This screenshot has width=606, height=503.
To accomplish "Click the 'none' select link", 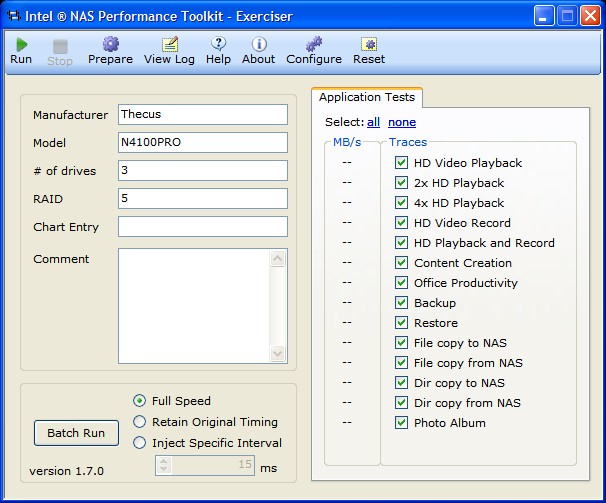I will 402,122.
